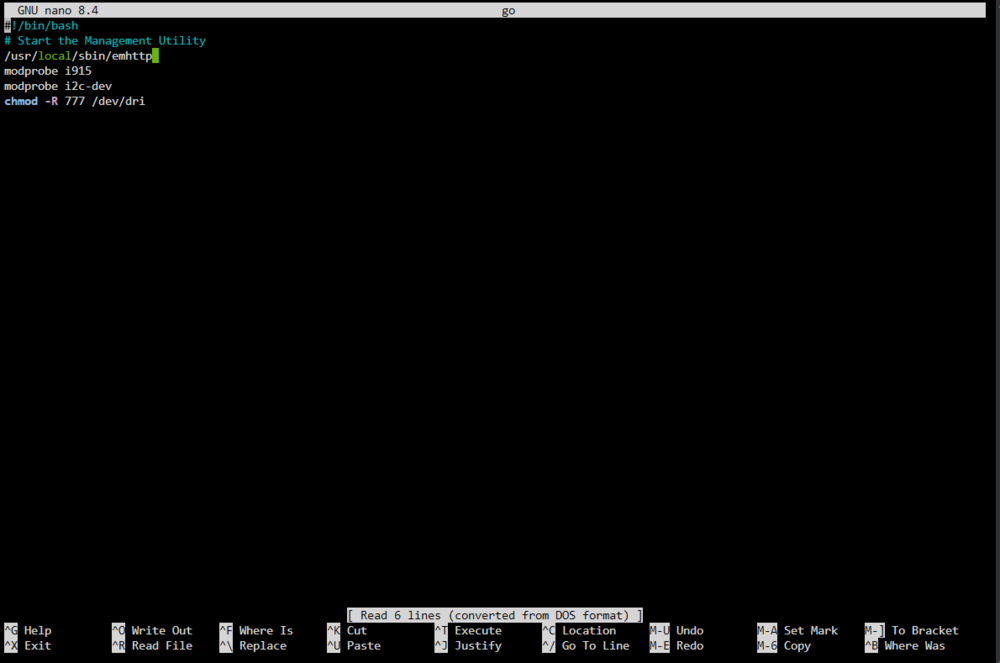Click the ^B Where Was shortcut
Viewport: 1000px width, 663px height.
click(906, 646)
